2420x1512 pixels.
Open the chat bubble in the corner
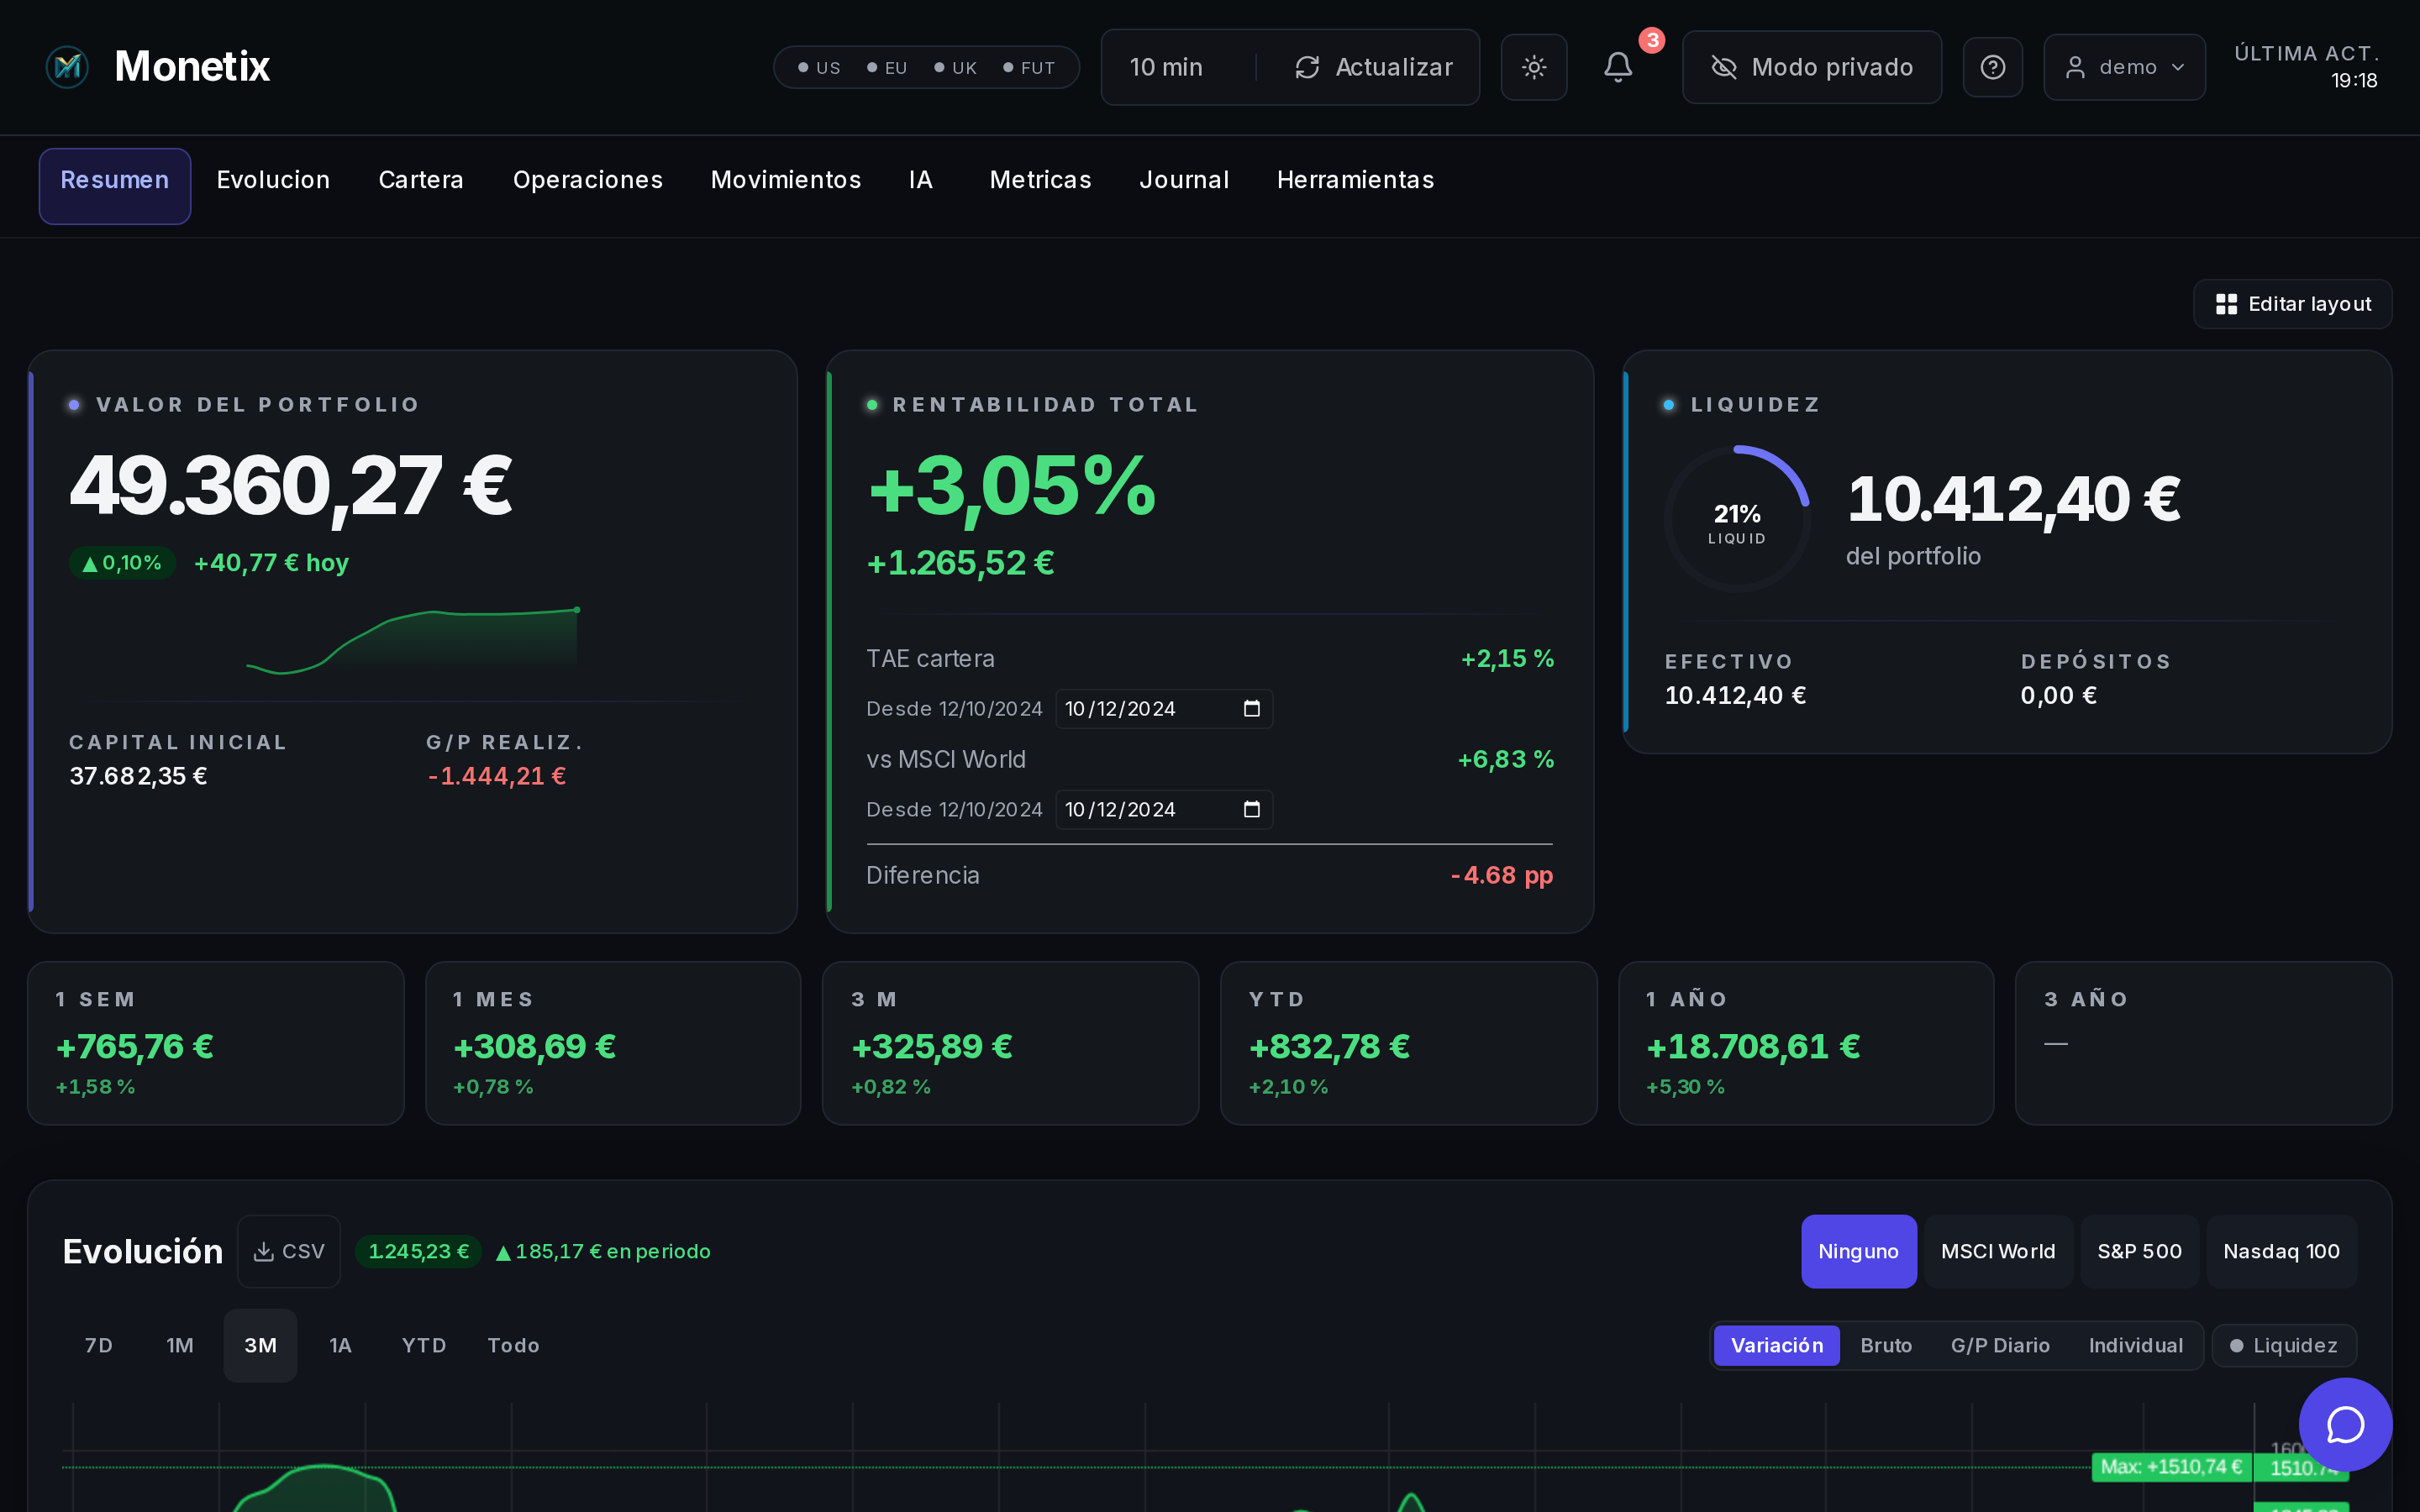pyautogui.click(x=2345, y=1425)
